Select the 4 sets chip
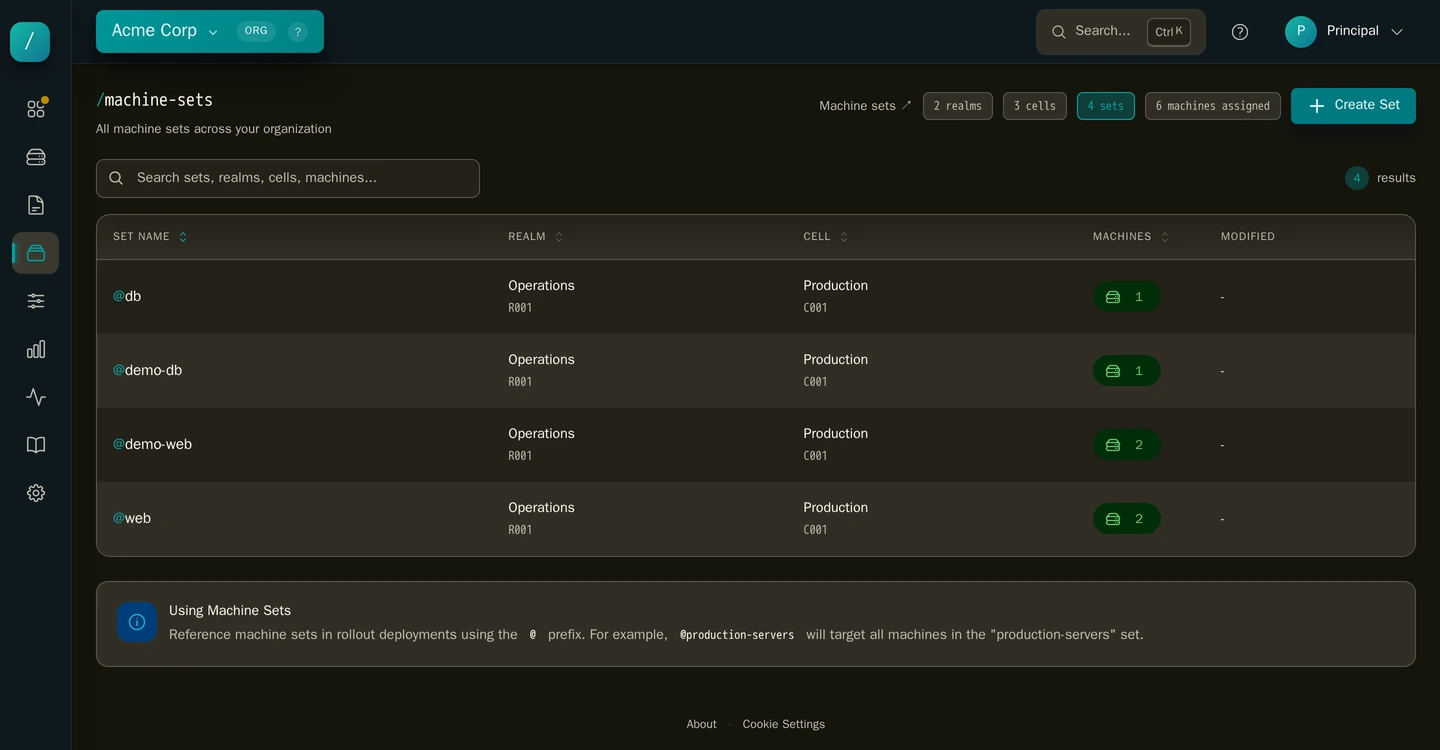 1106,106
